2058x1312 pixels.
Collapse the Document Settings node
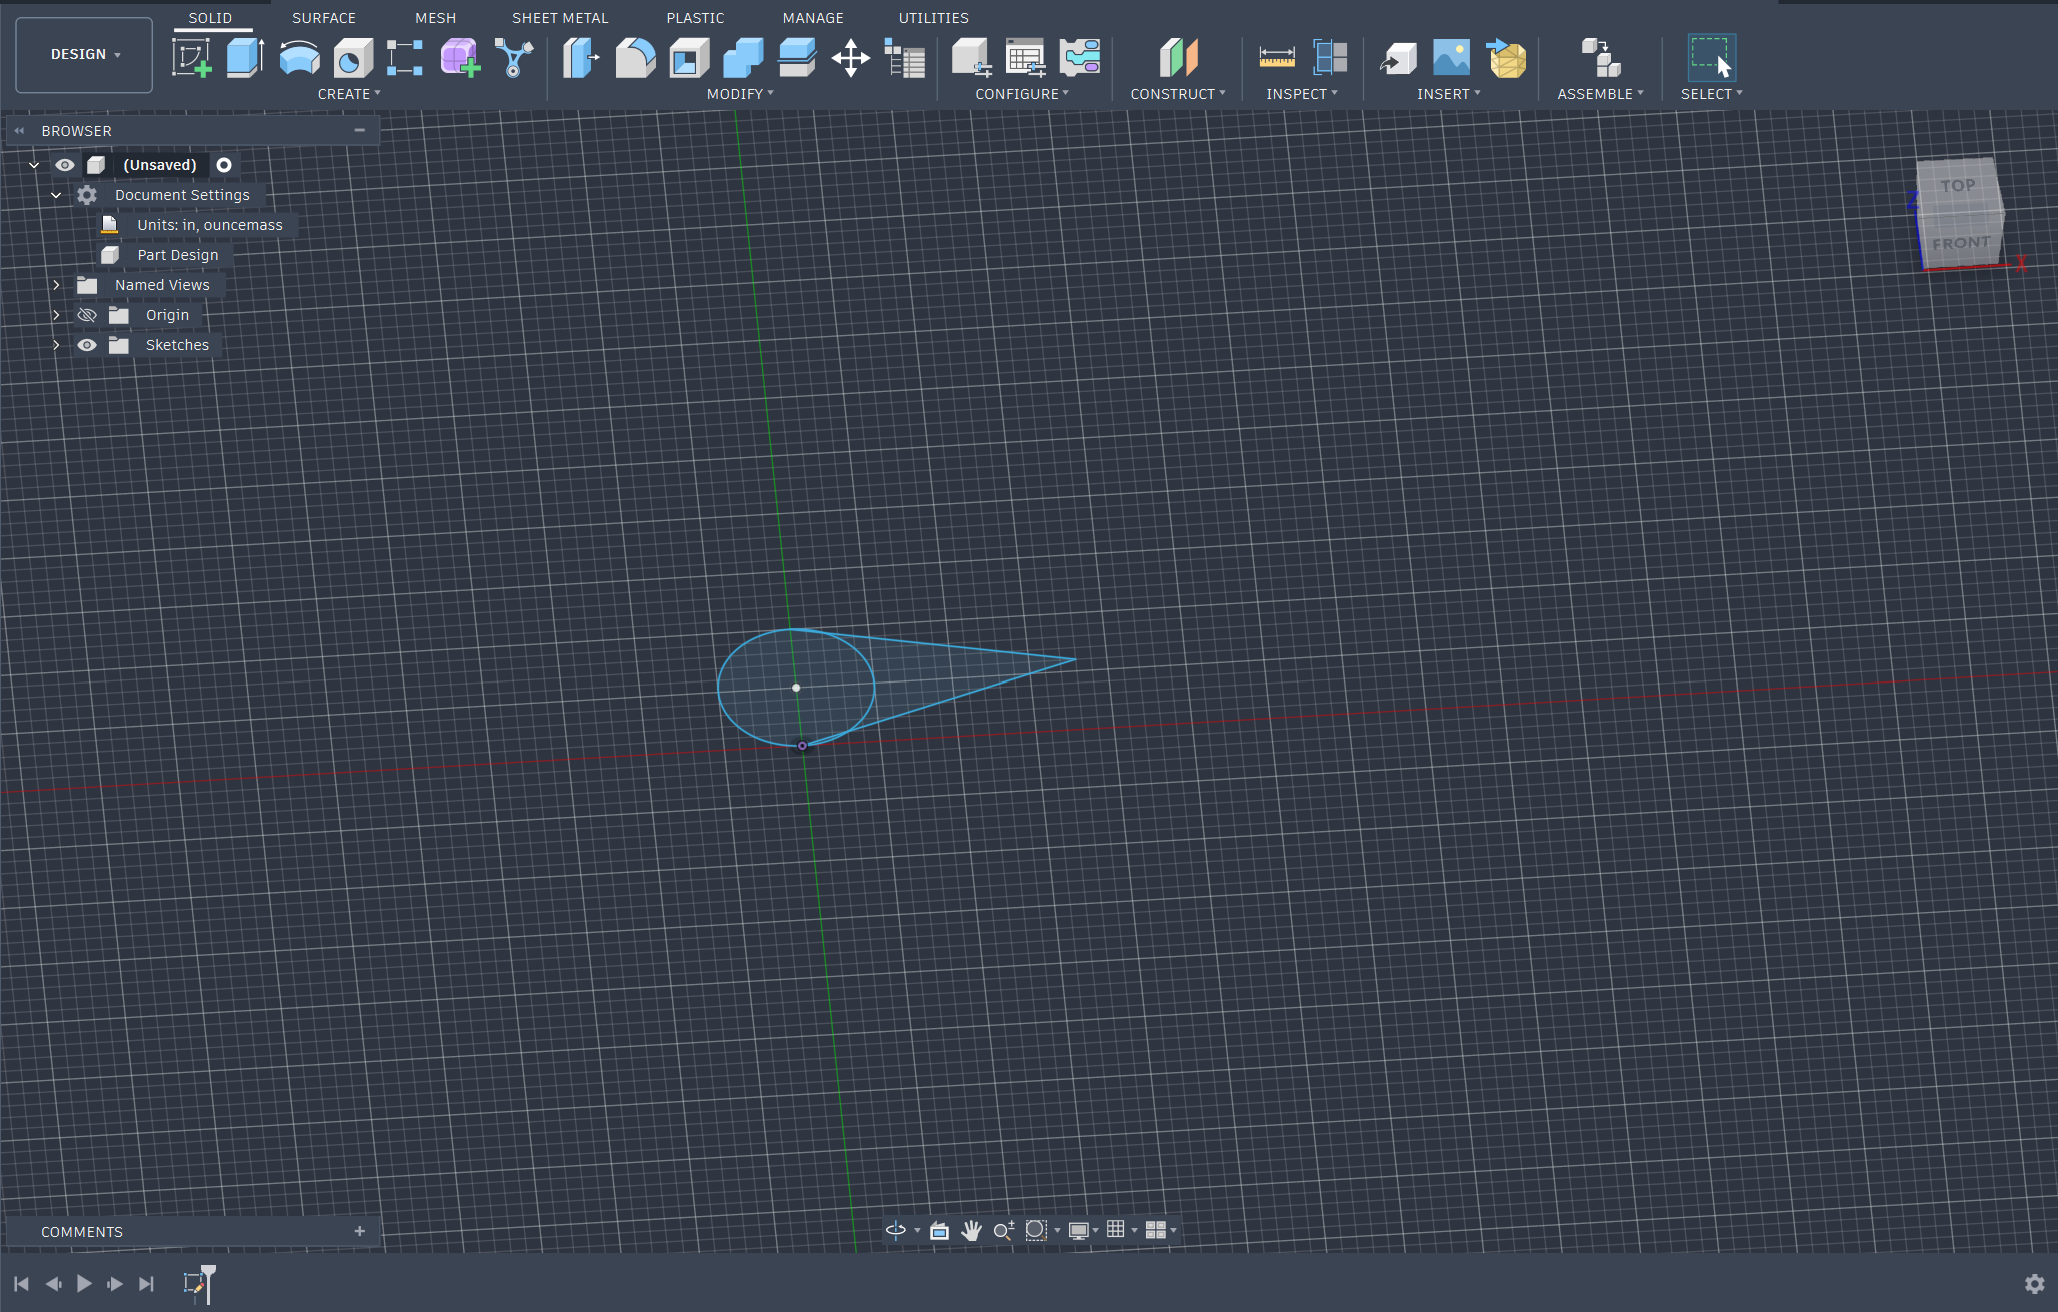tap(56, 195)
